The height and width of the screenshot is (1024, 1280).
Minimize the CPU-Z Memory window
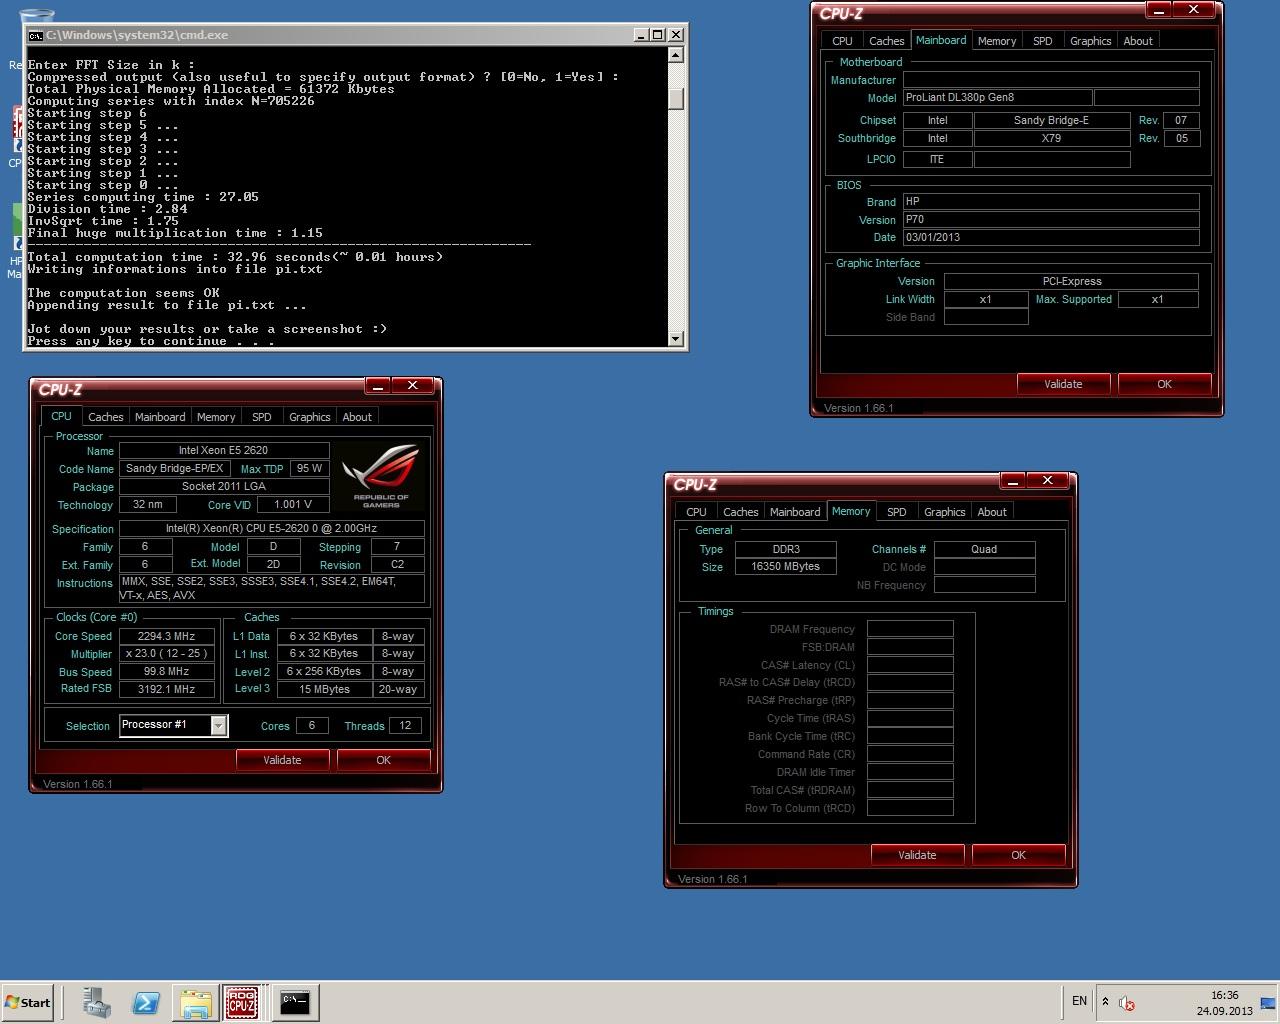(x=1012, y=481)
